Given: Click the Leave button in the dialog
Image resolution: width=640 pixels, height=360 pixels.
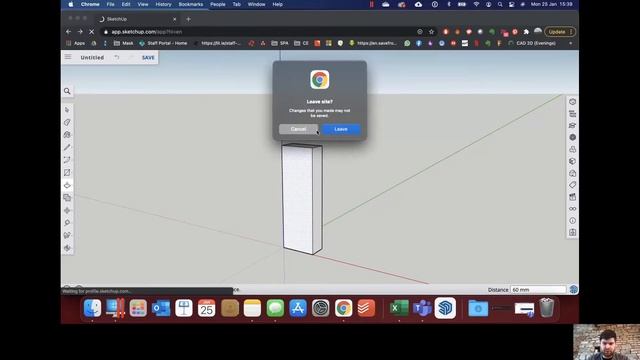Looking at the screenshot, I should (341, 129).
